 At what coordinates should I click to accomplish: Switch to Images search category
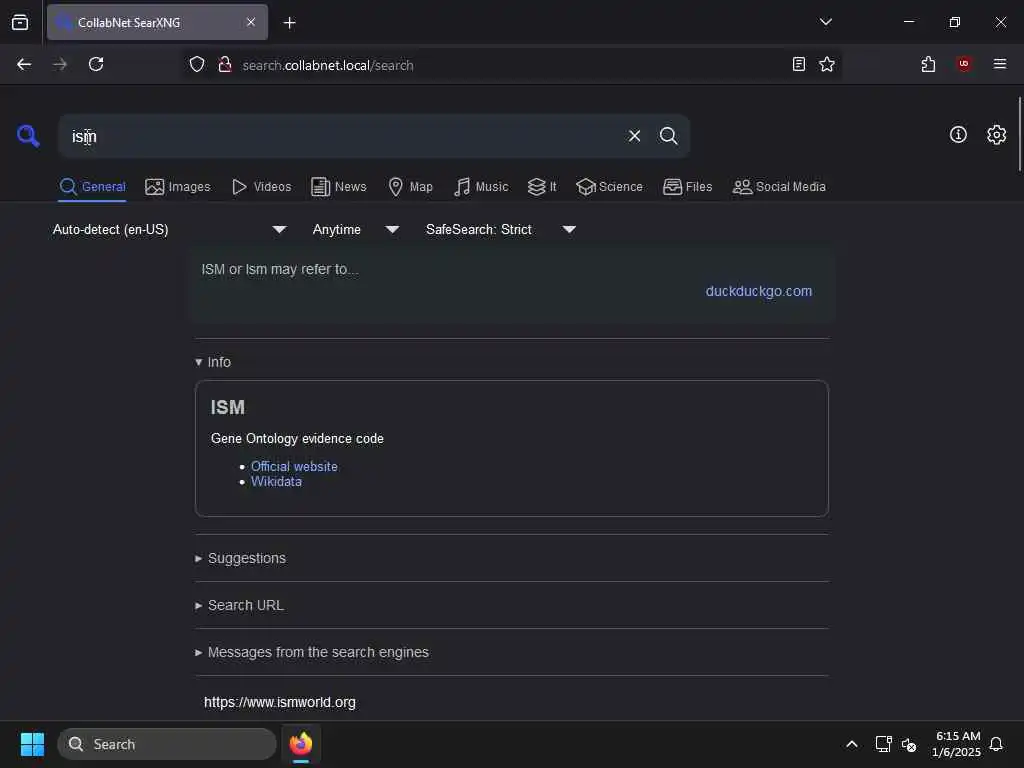point(178,187)
